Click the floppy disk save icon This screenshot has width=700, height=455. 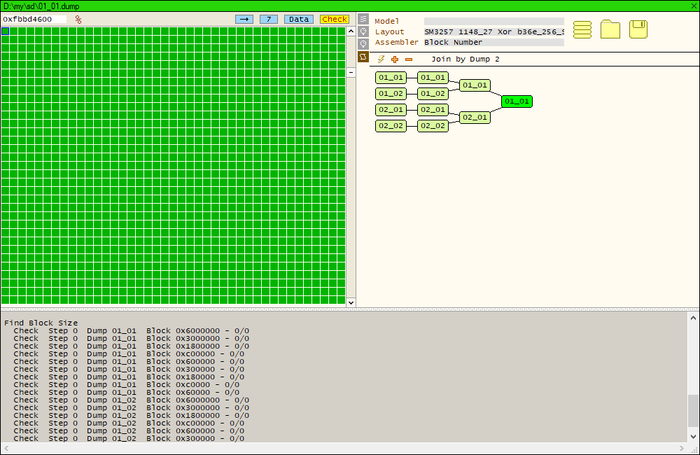pos(639,30)
